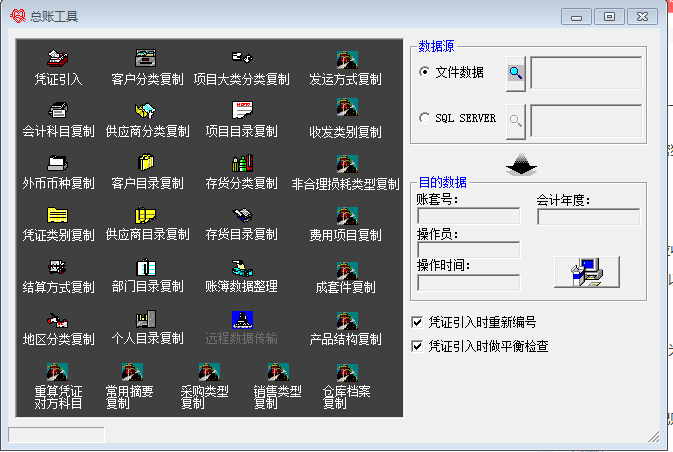Viewport: 673px width, 452px height.
Task: Select the 供应商目录复制 icon
Action: (x=146, y=215)
